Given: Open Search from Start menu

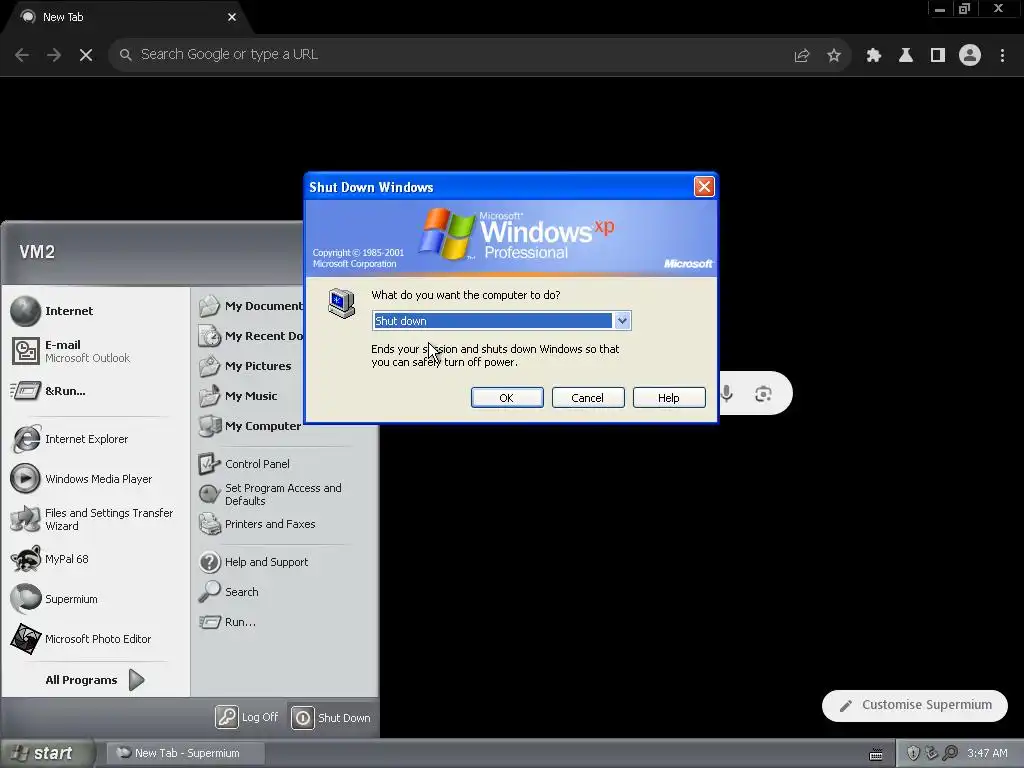Looking at the screenshot, I should point(229,592).
